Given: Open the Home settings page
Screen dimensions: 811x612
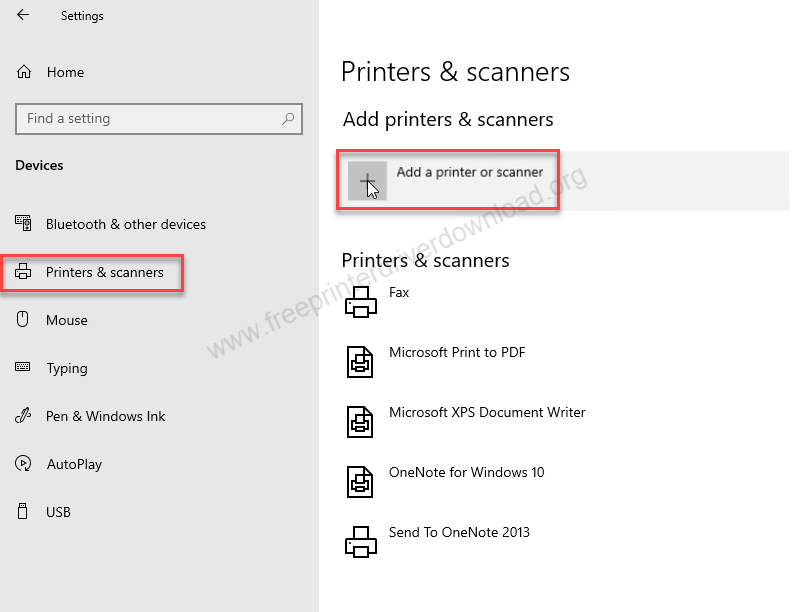Looking at the screenshot, I should click(x=65, y=72).
